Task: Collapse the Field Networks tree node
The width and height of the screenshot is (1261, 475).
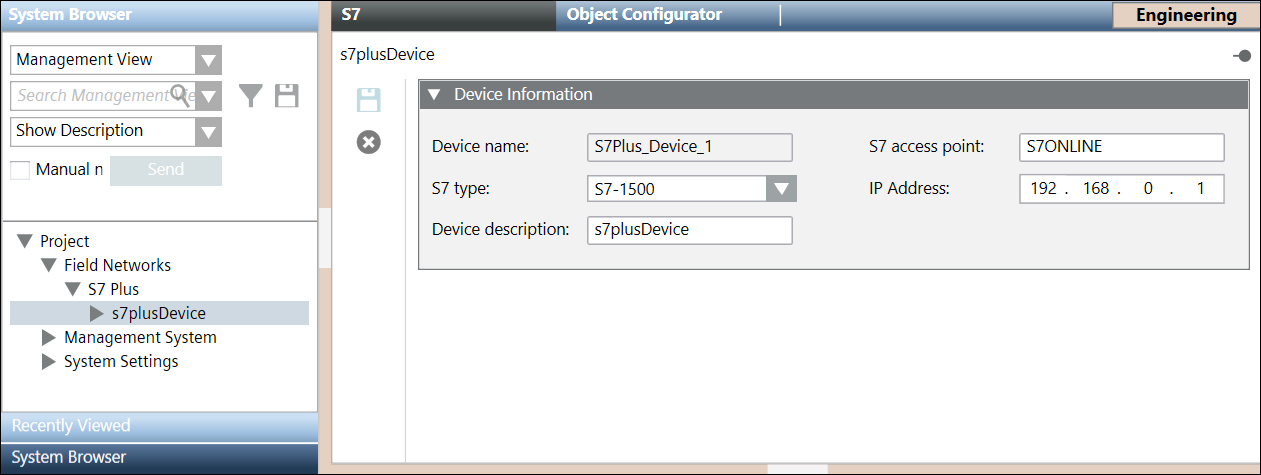Action: pos(48,266)
